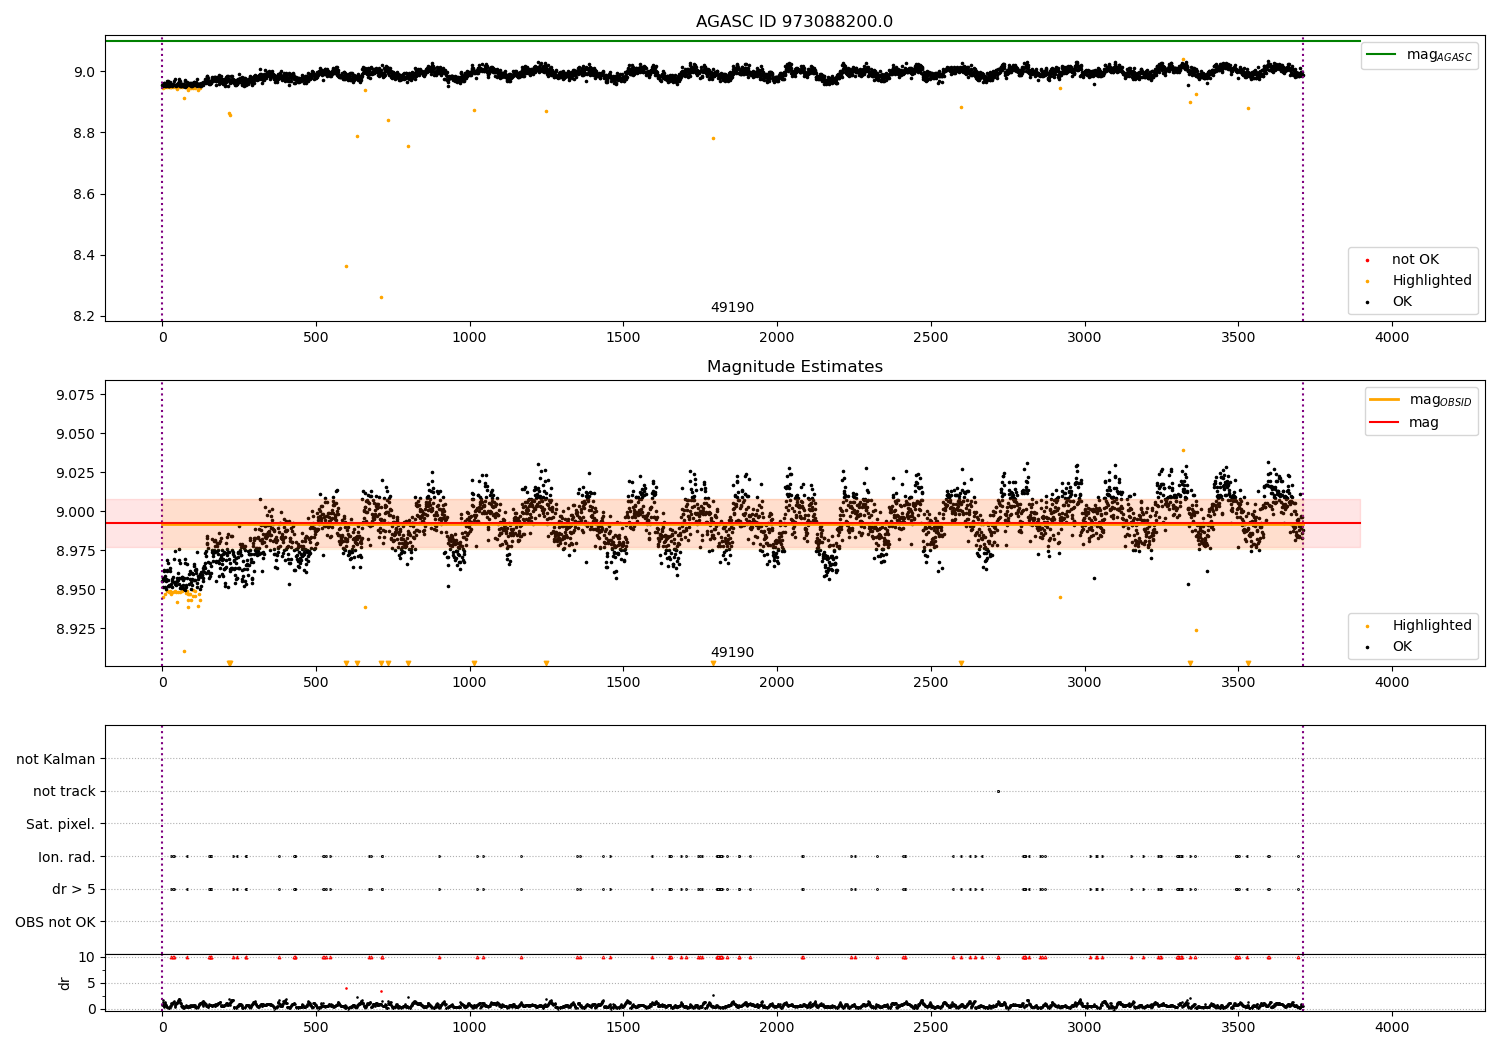
Task: Click the mag AGASC legend entry
Action: coord(1420,55)
